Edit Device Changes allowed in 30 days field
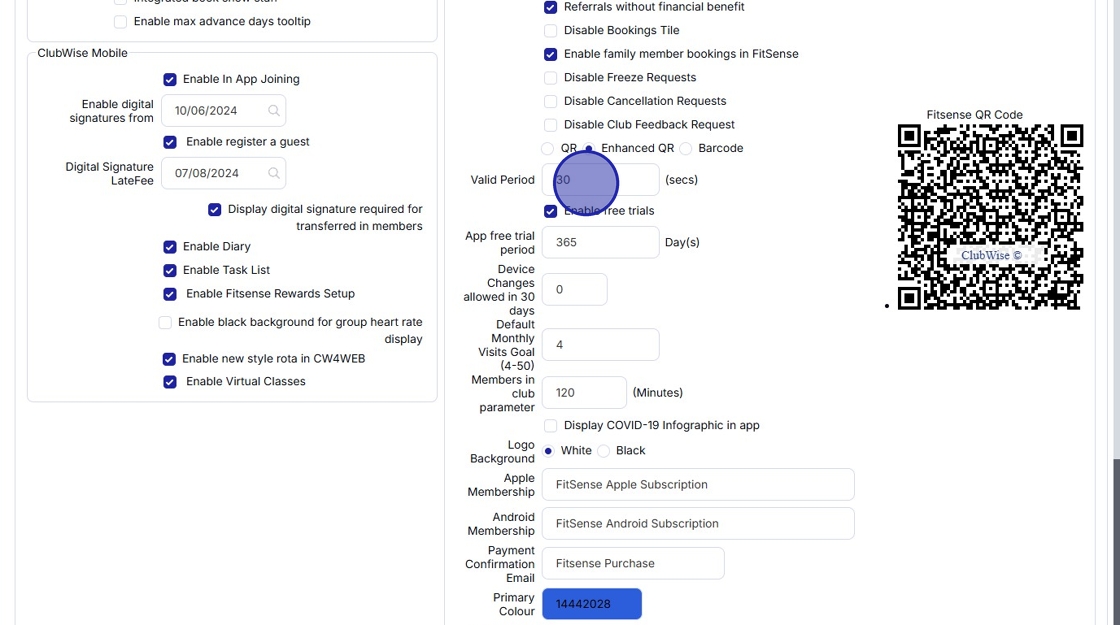Image resolution: width=1120 pixels, height=625 pixels. [x=575, y=289]
